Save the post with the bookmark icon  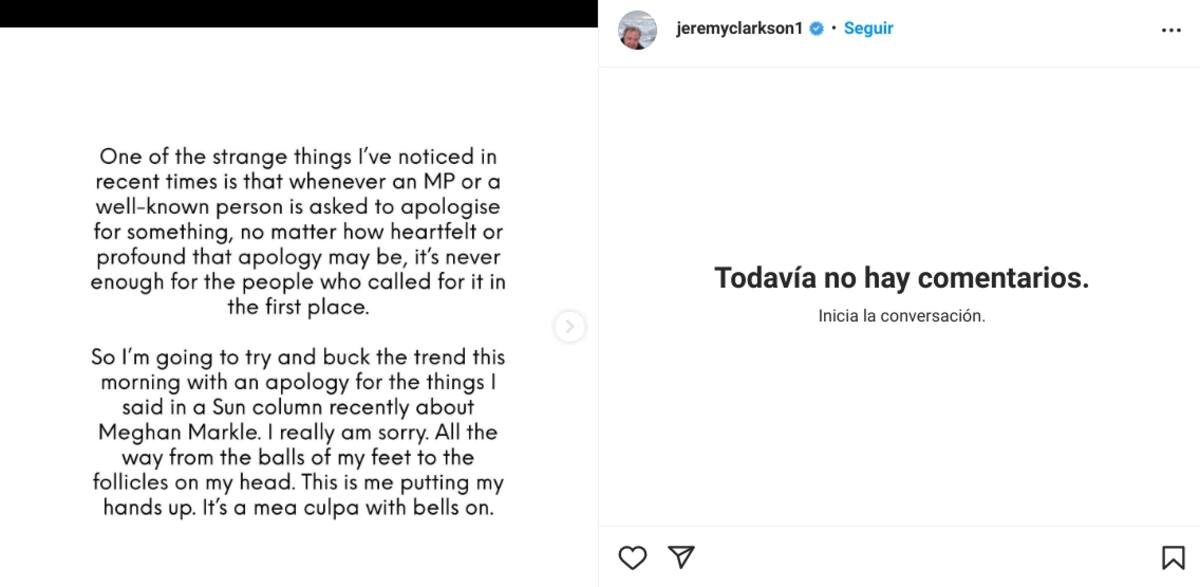click(1172, 557)
